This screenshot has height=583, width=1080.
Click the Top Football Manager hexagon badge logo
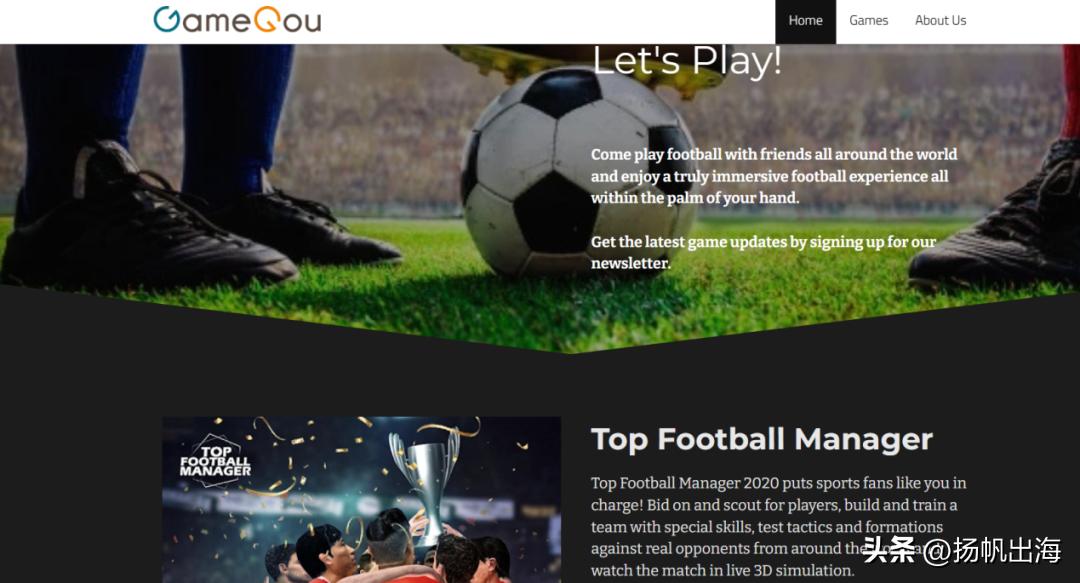point(215,460)
